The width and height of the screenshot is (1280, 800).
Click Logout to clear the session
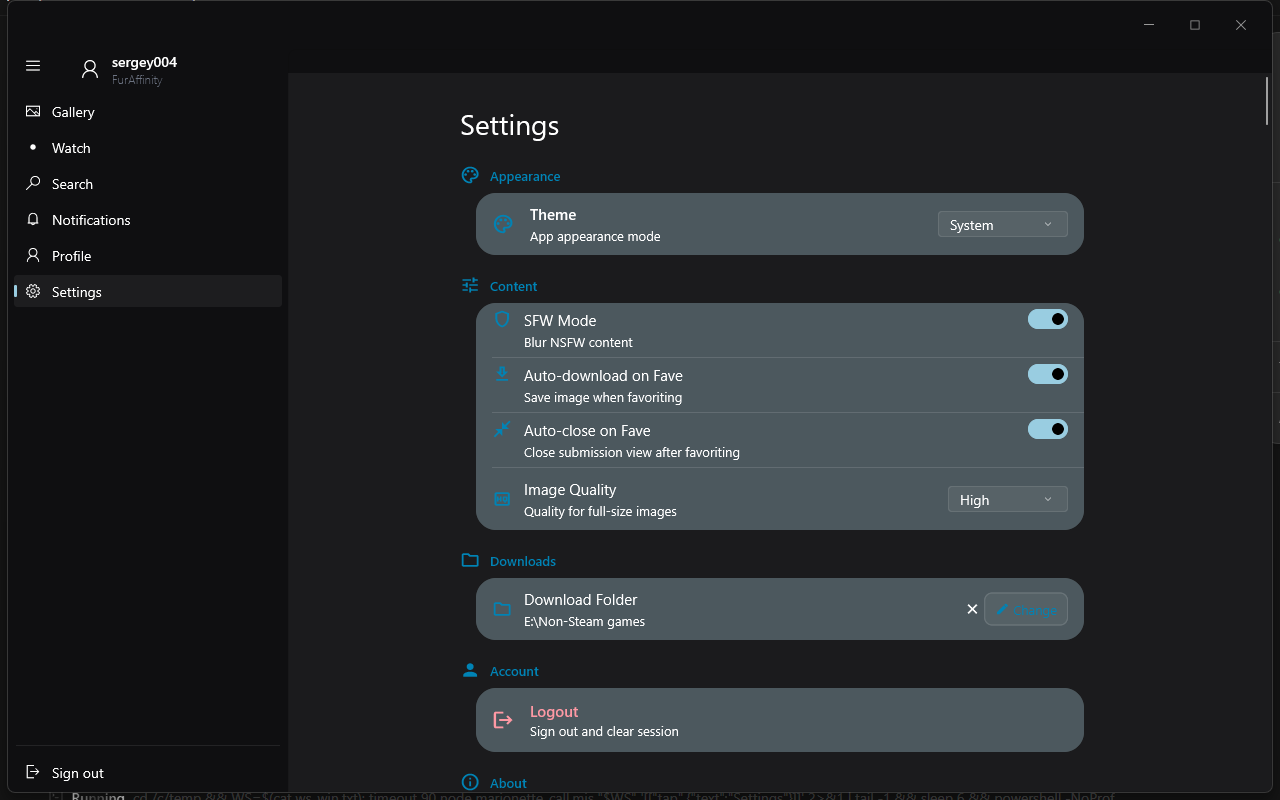[x=780, y=720]
